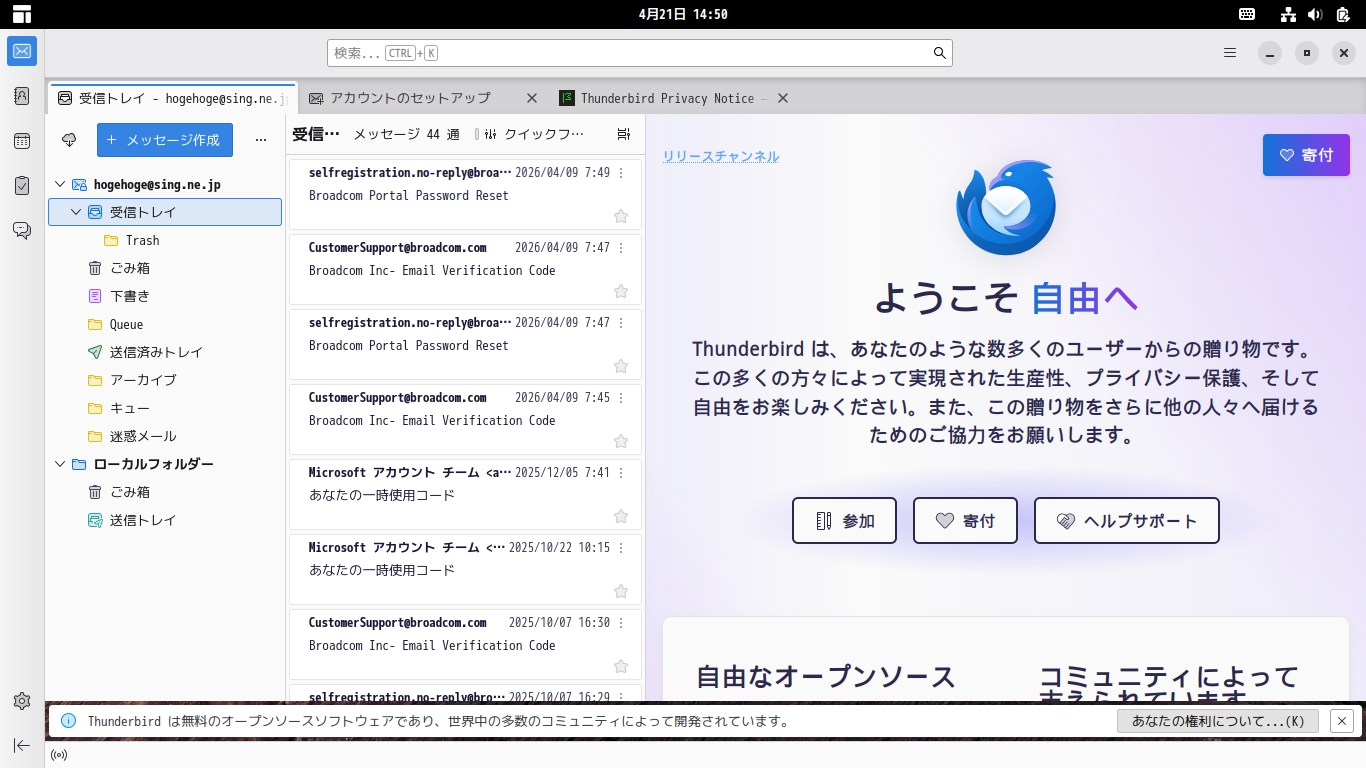Open Thunderbird settings gear
Image resolution: width=1366 pixels, height=768 pixels.
[x=22, y=701]
